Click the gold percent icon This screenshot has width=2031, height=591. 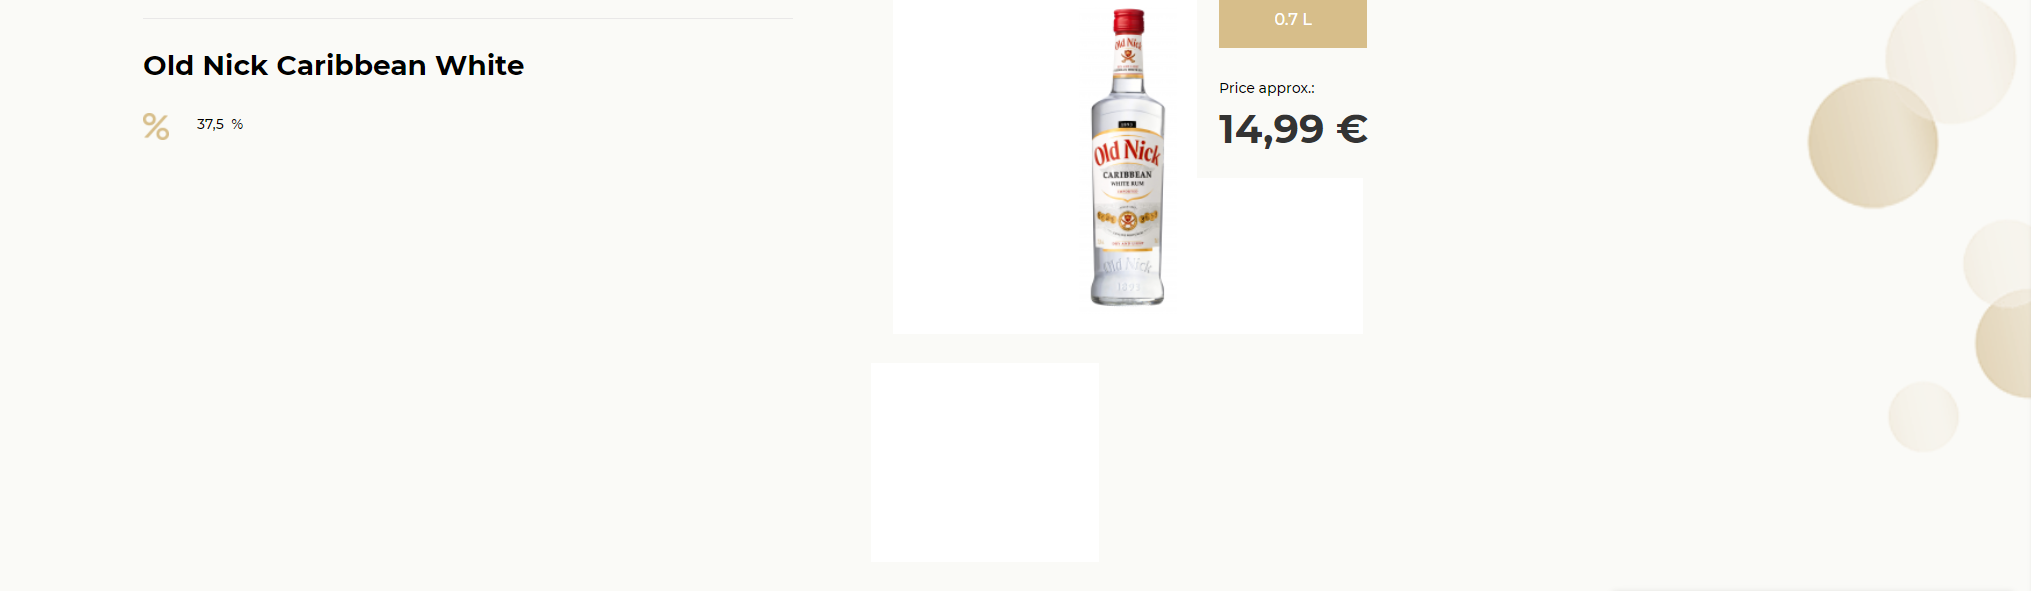point(156,126)
